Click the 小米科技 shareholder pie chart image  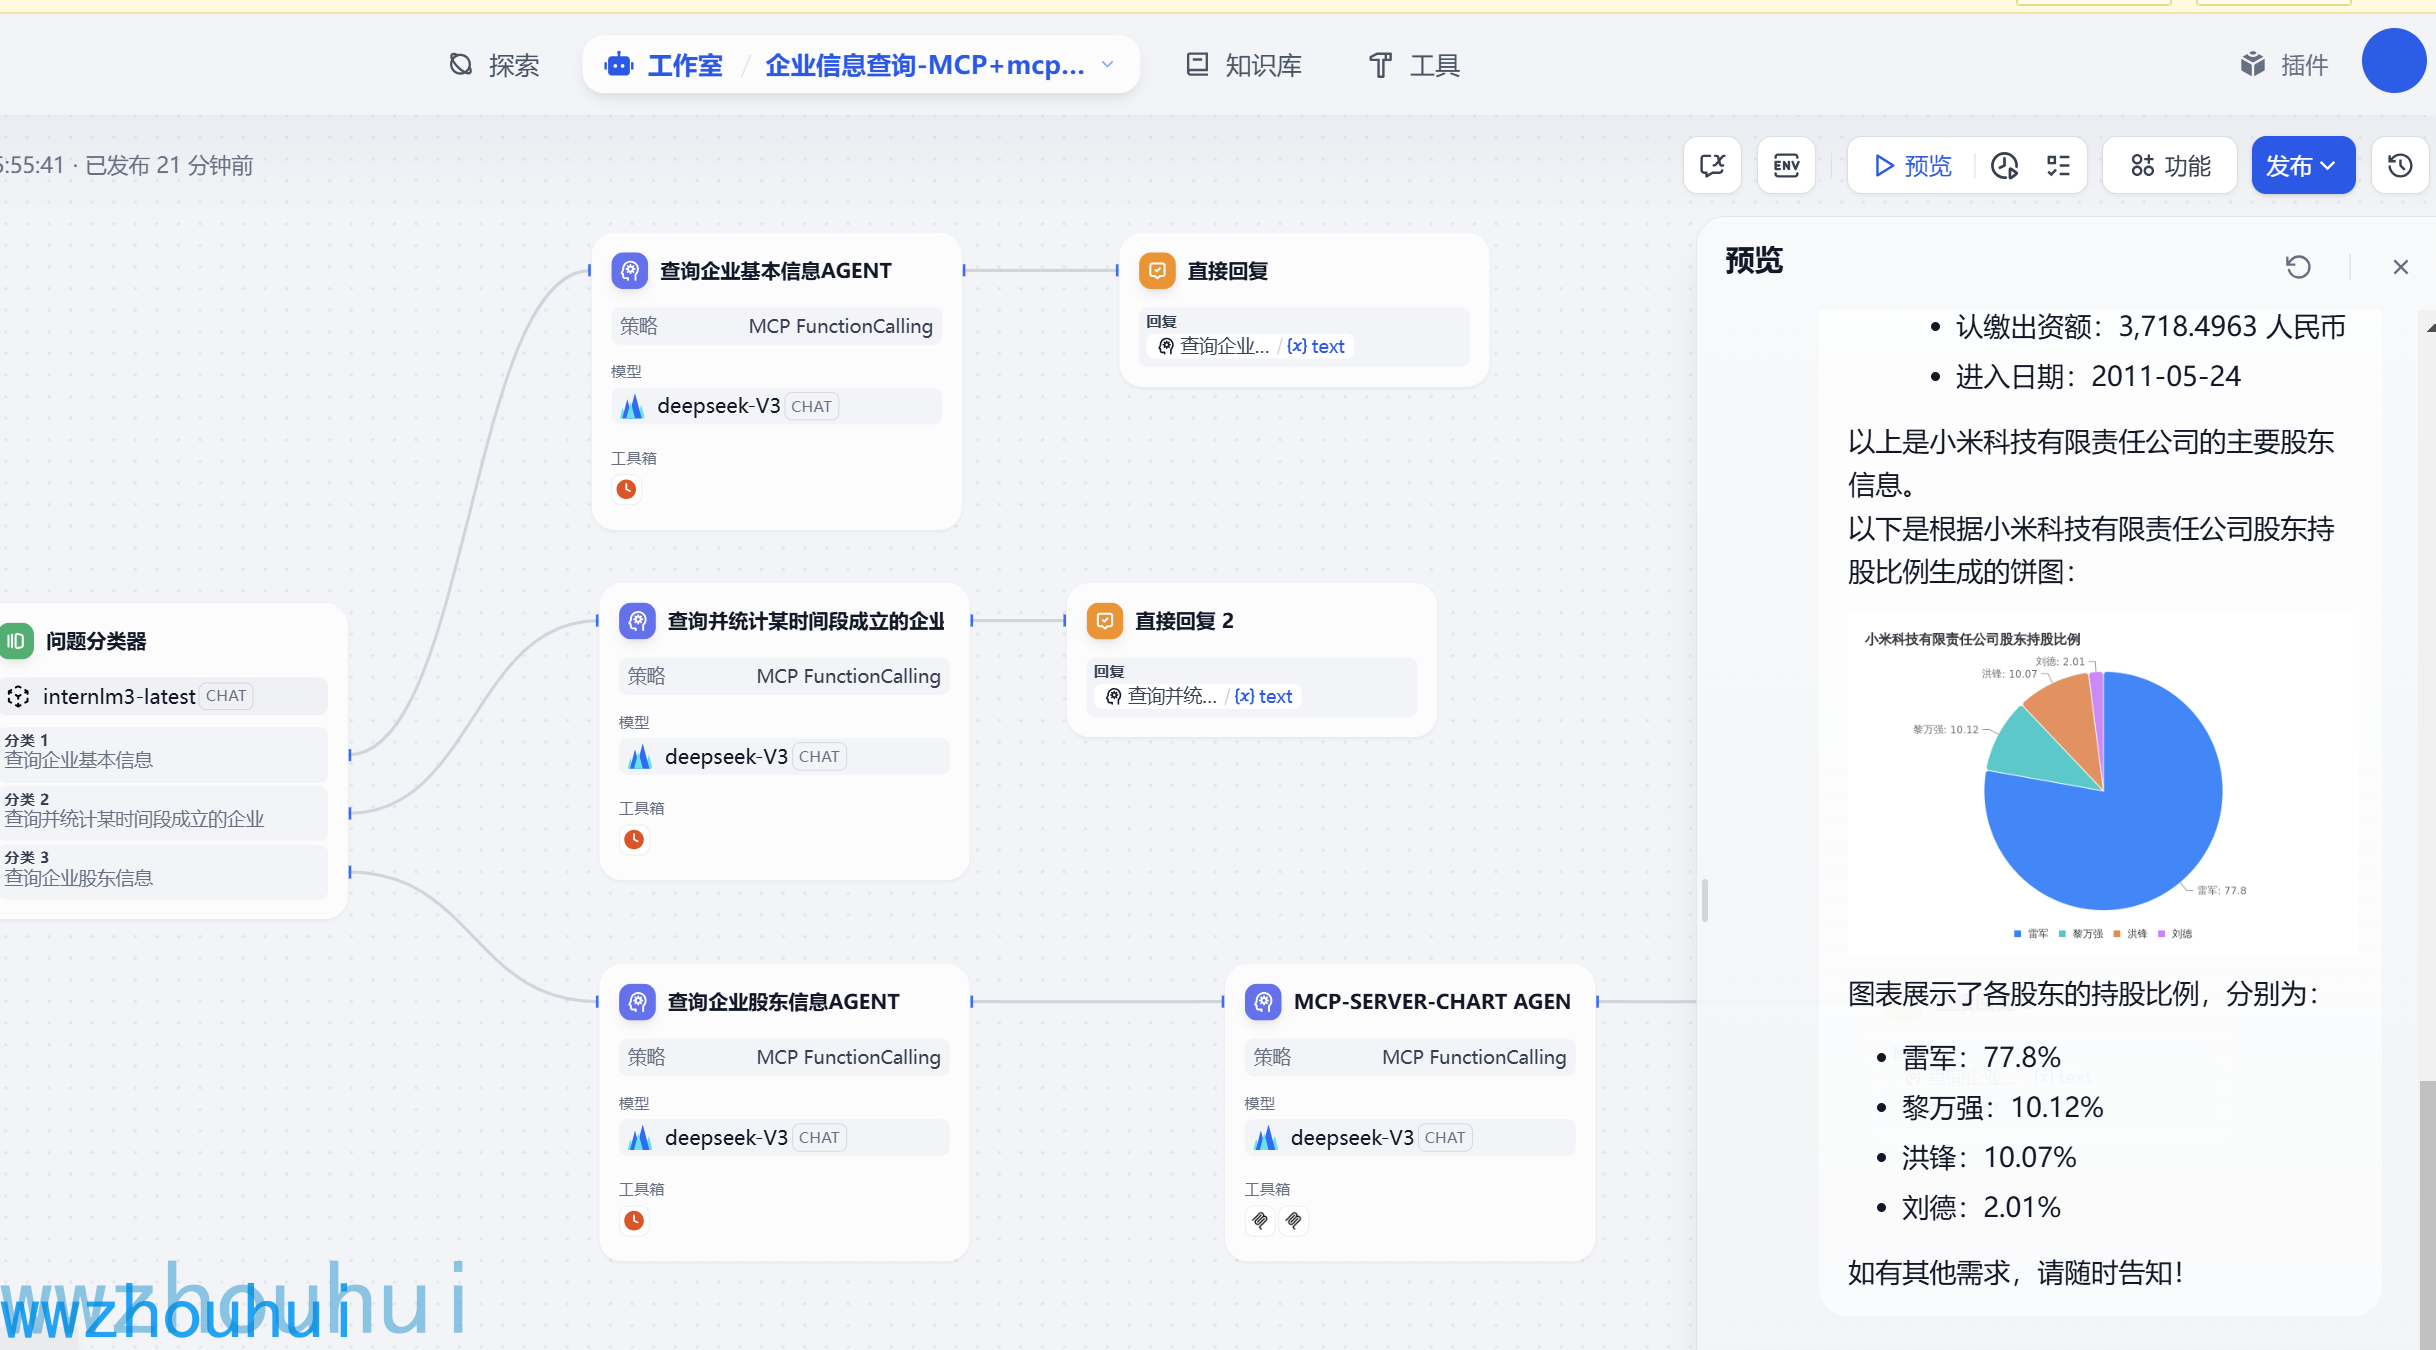(x=2102, y=787)
